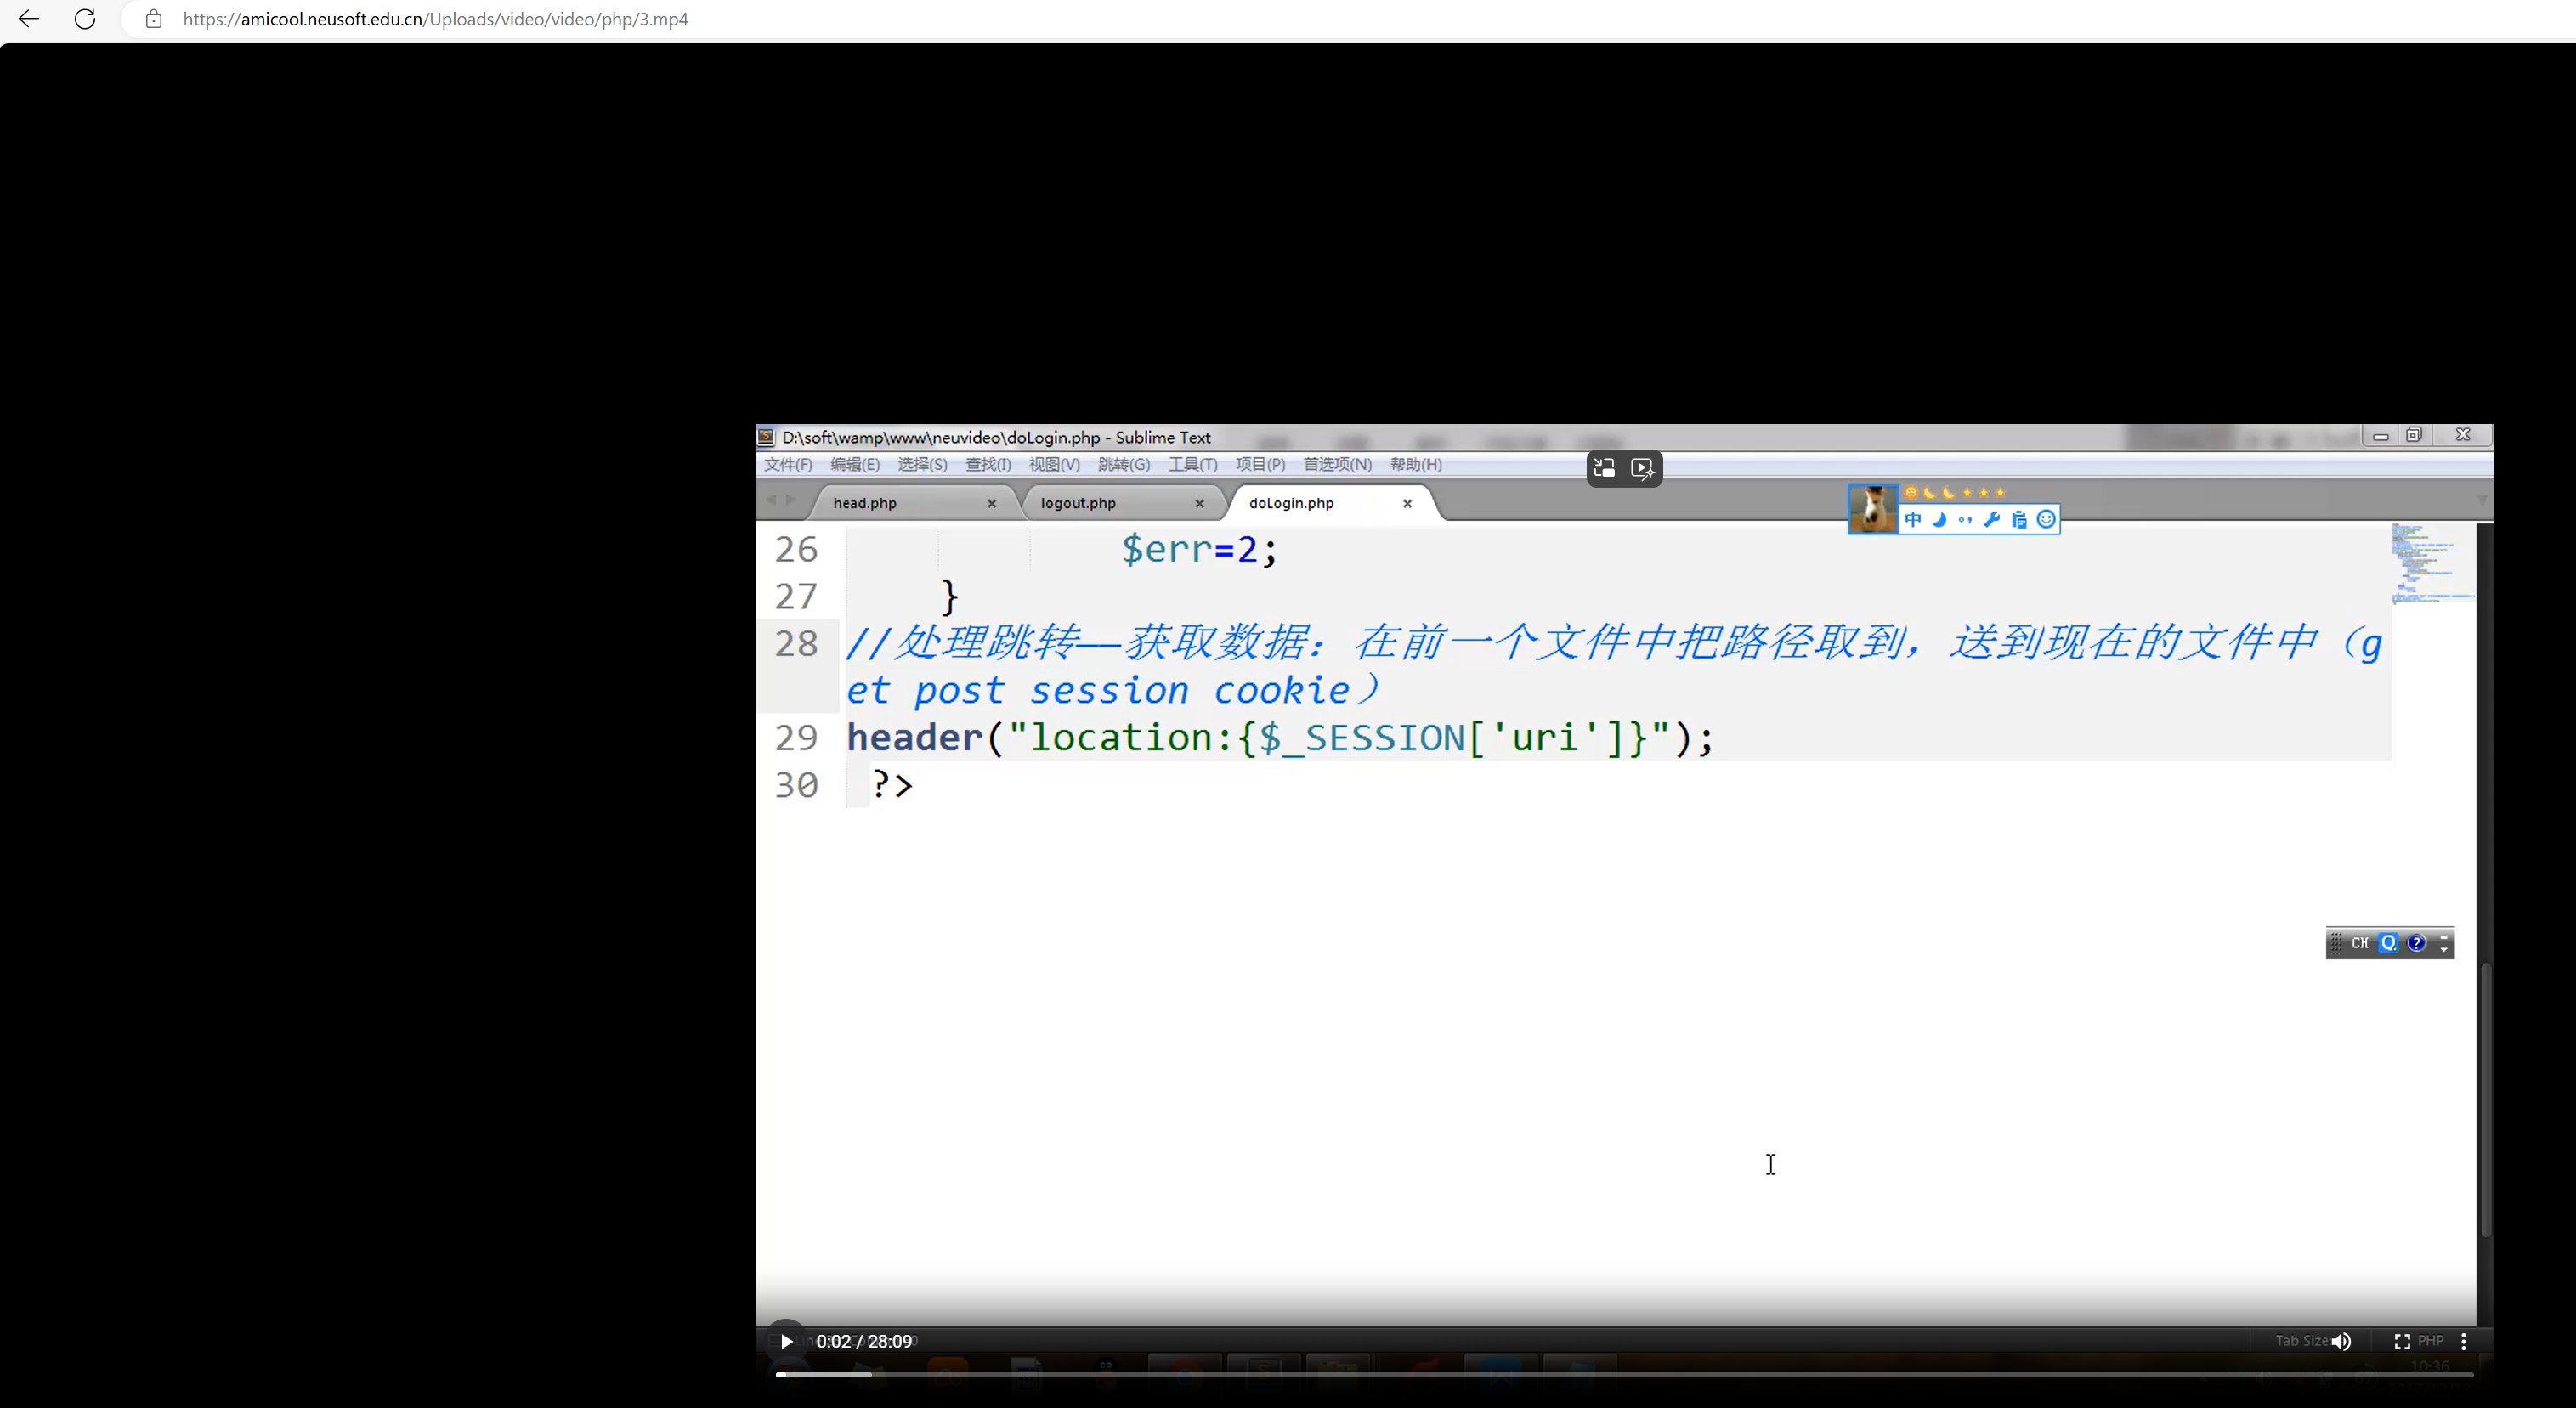The image size is (2576, 1408).
Task: Reload the browser page
Action: point(85,19)
